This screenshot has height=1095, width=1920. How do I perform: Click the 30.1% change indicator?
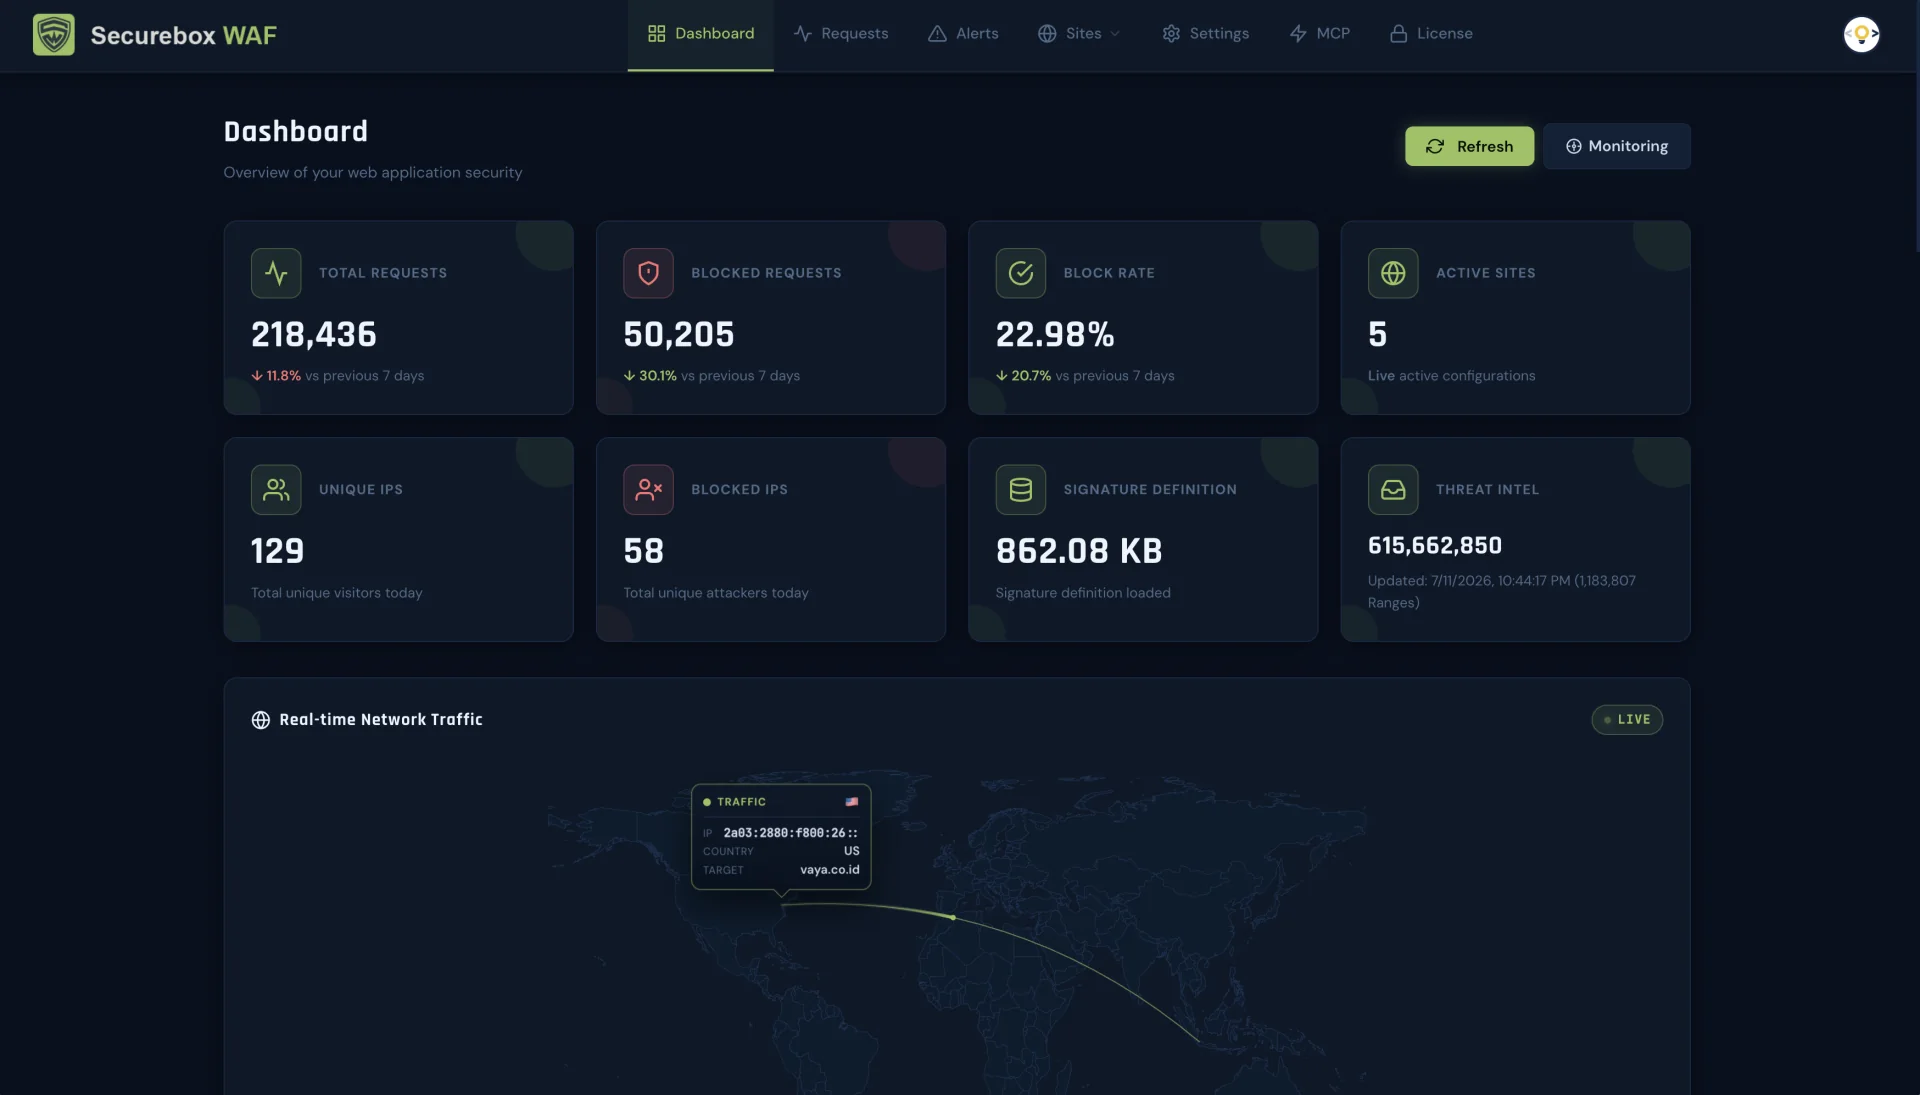pyautogui.click(x=650, y=376)
